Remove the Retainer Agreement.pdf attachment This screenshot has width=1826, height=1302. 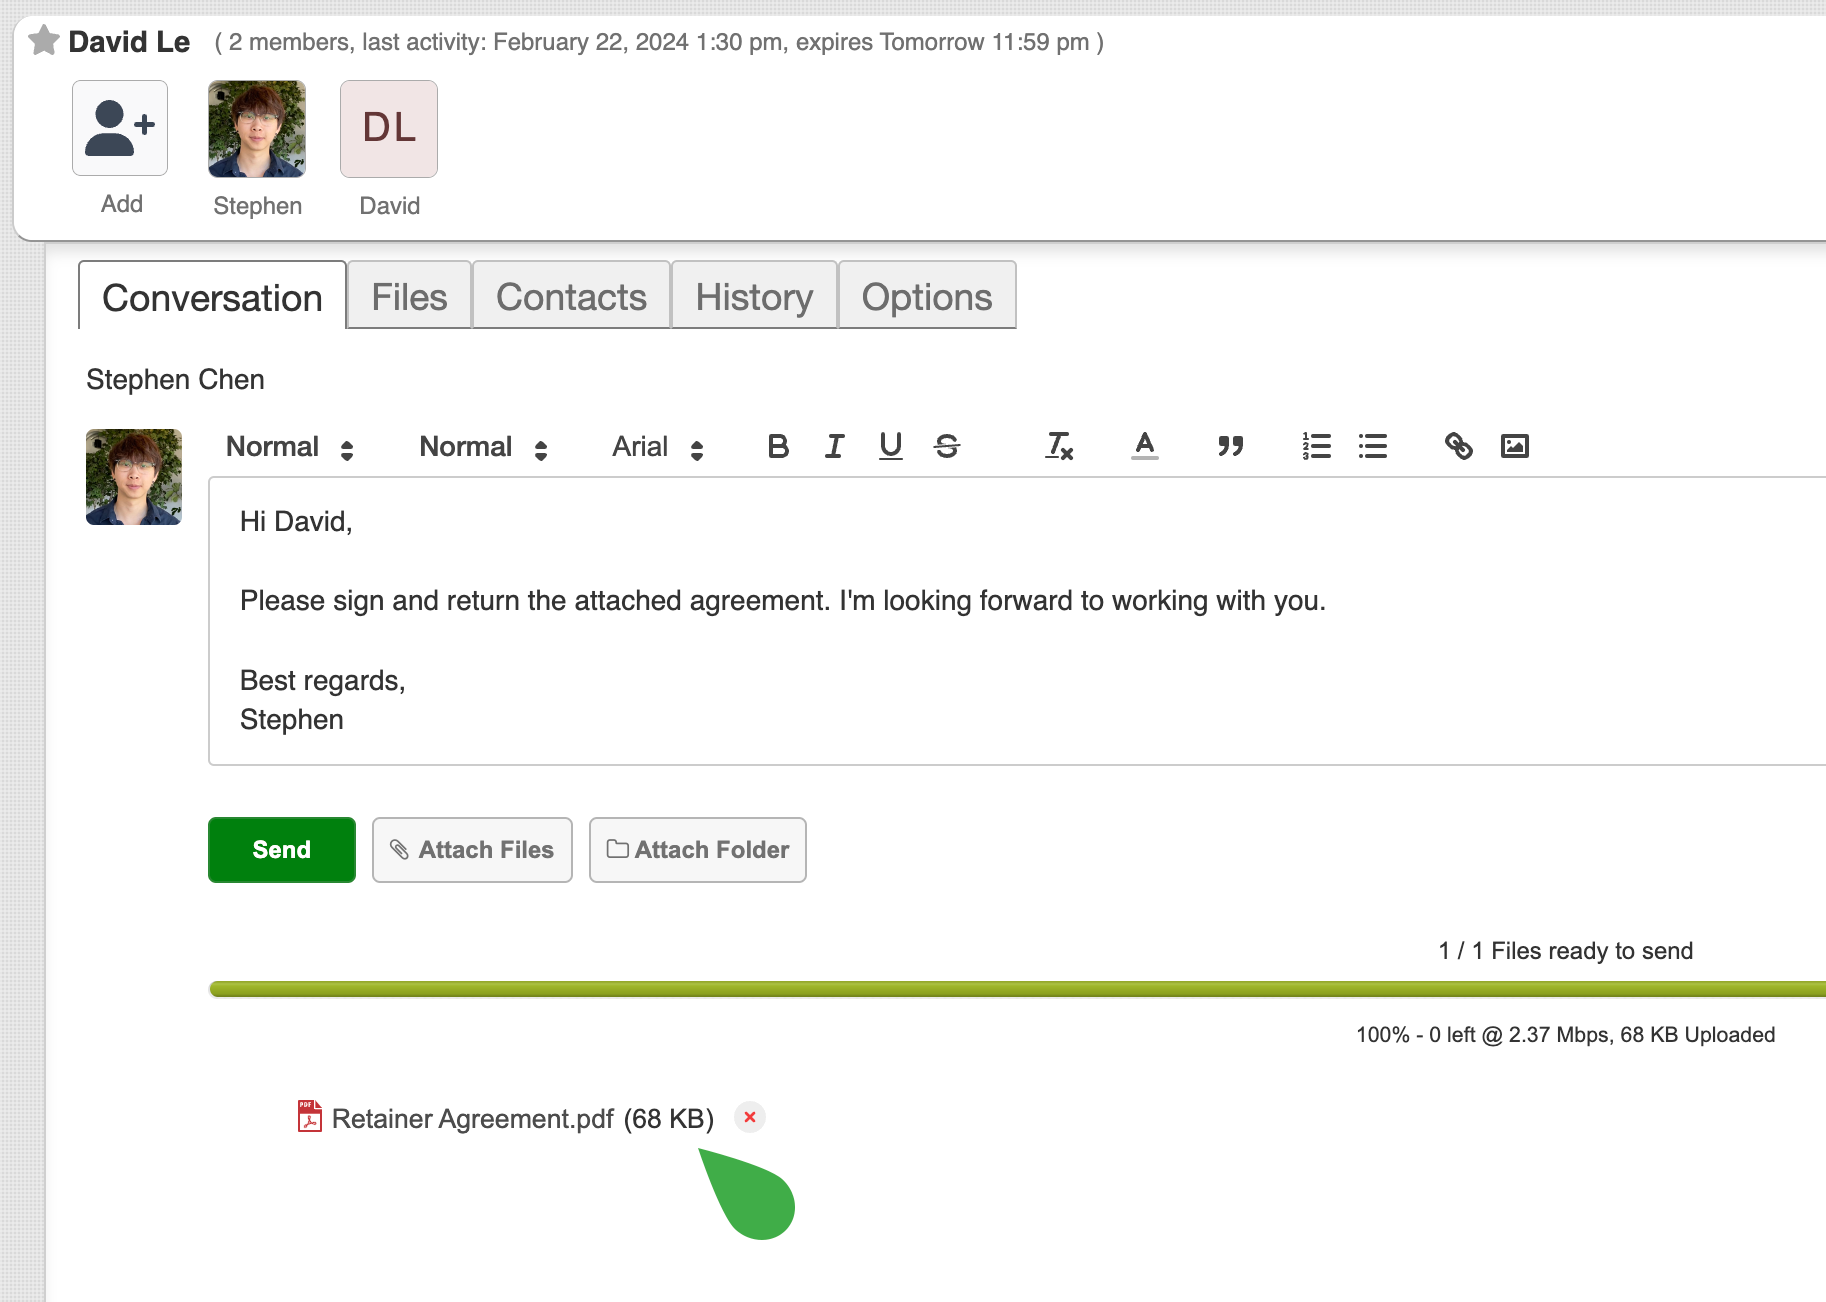click(750, 1117)
